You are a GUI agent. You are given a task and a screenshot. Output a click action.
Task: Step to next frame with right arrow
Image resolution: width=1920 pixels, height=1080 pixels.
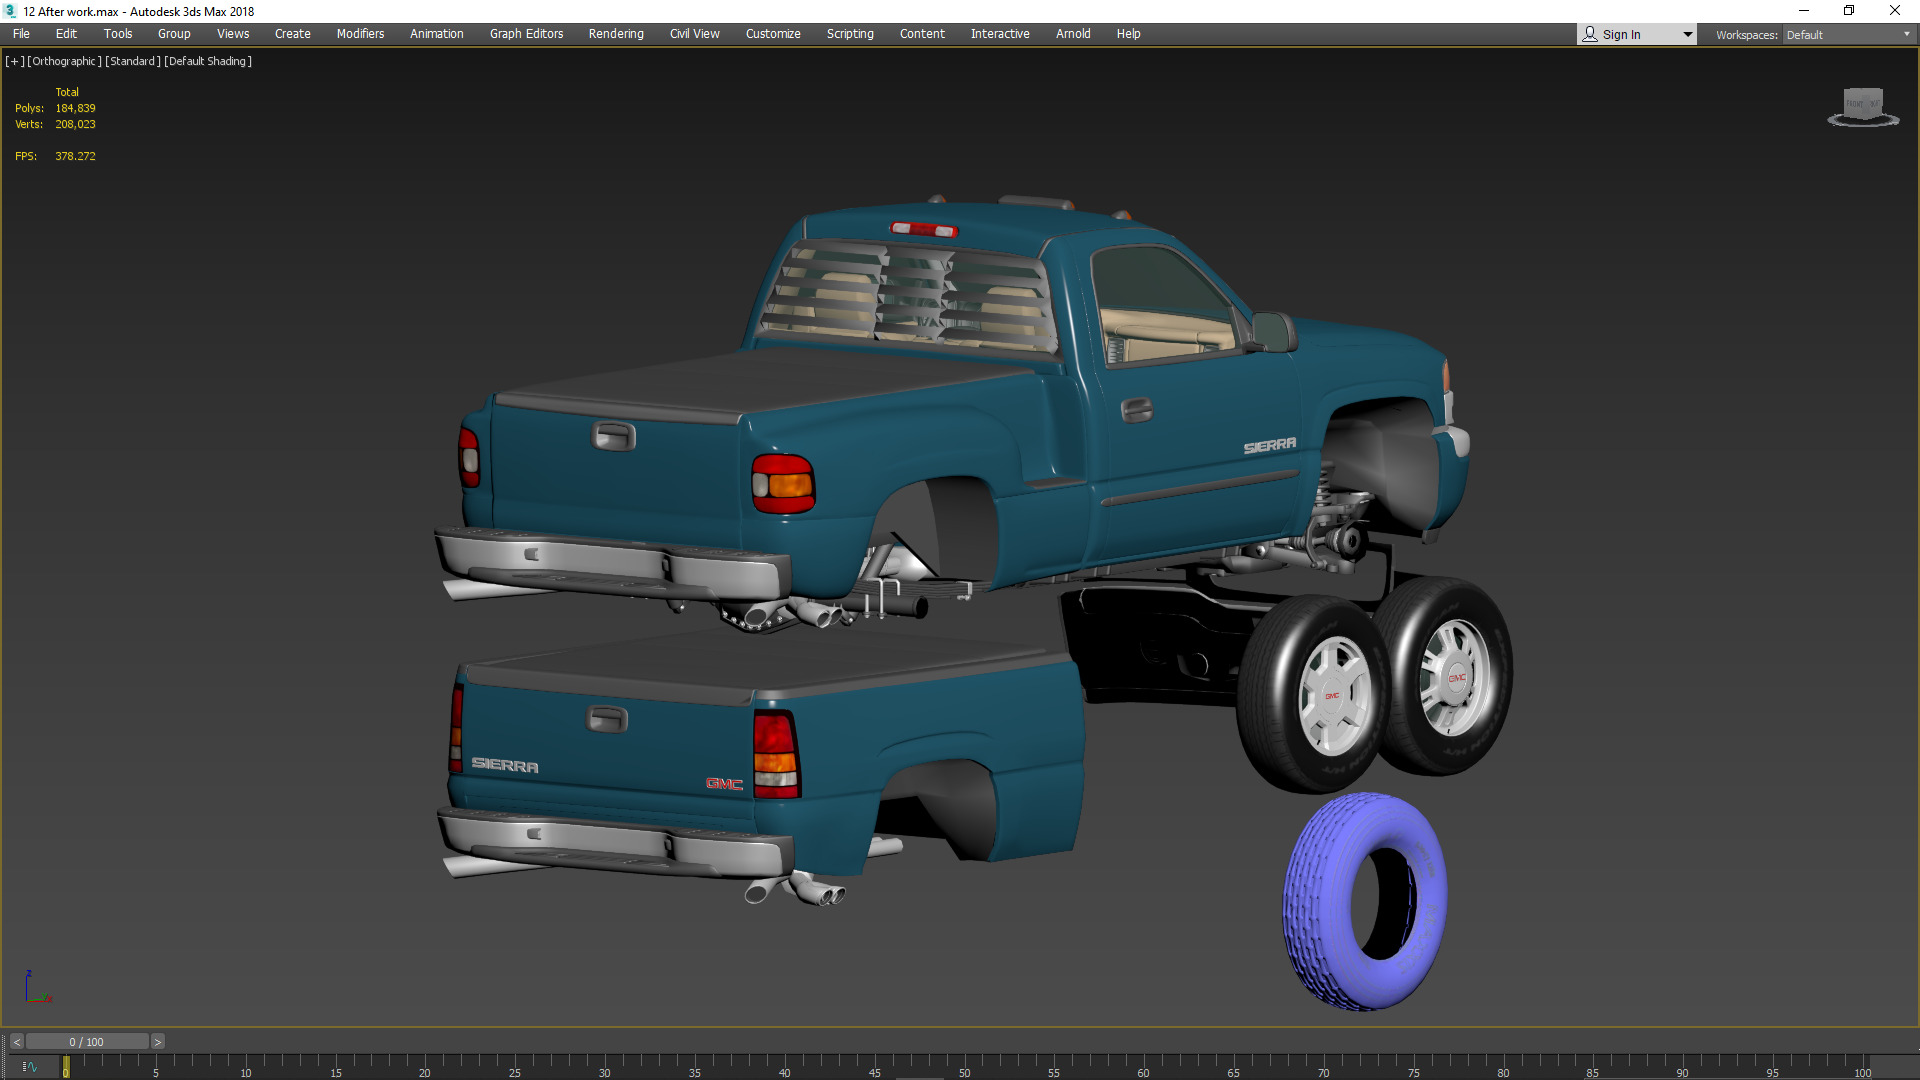point(157,1042)
